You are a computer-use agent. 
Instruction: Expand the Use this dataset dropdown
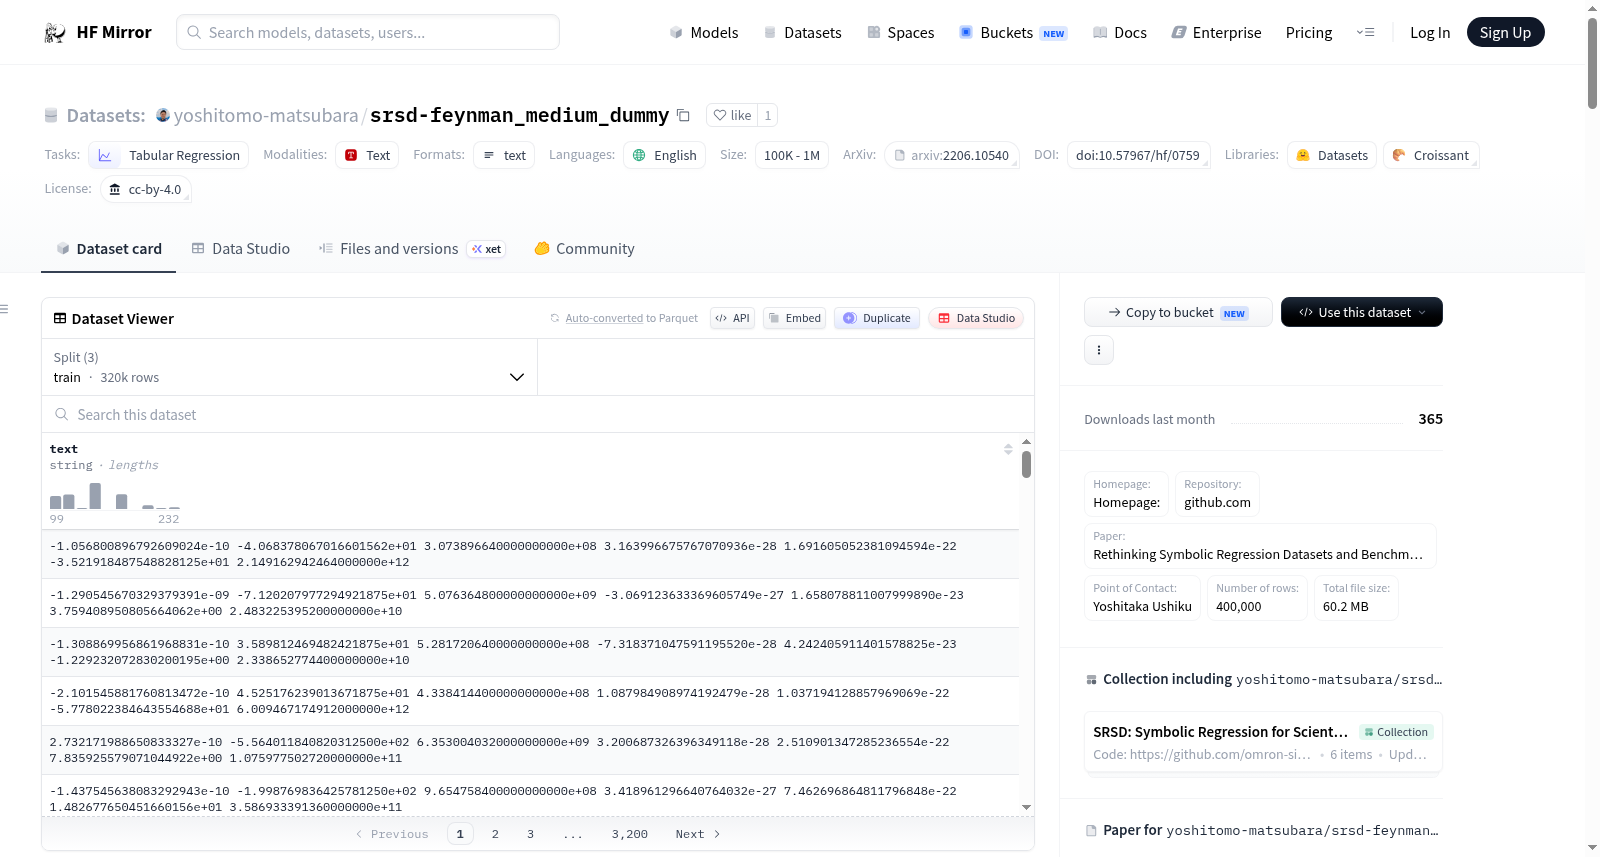click(1362, 312)
